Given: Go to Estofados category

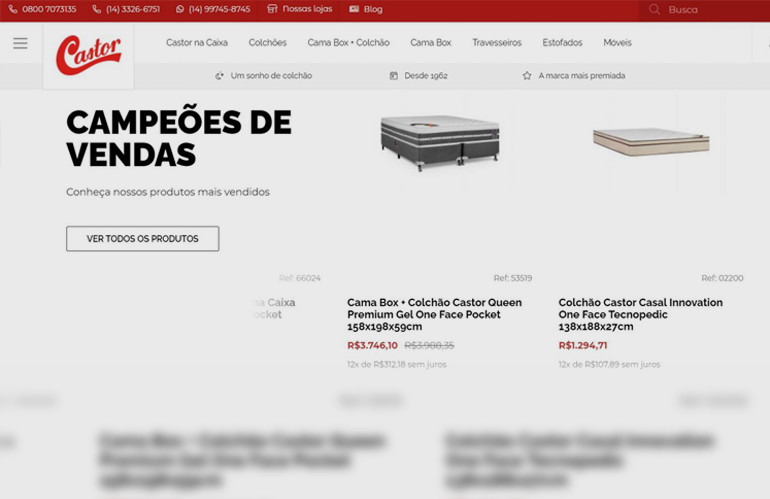Looking at the screenshot, I should pos(562,43).
